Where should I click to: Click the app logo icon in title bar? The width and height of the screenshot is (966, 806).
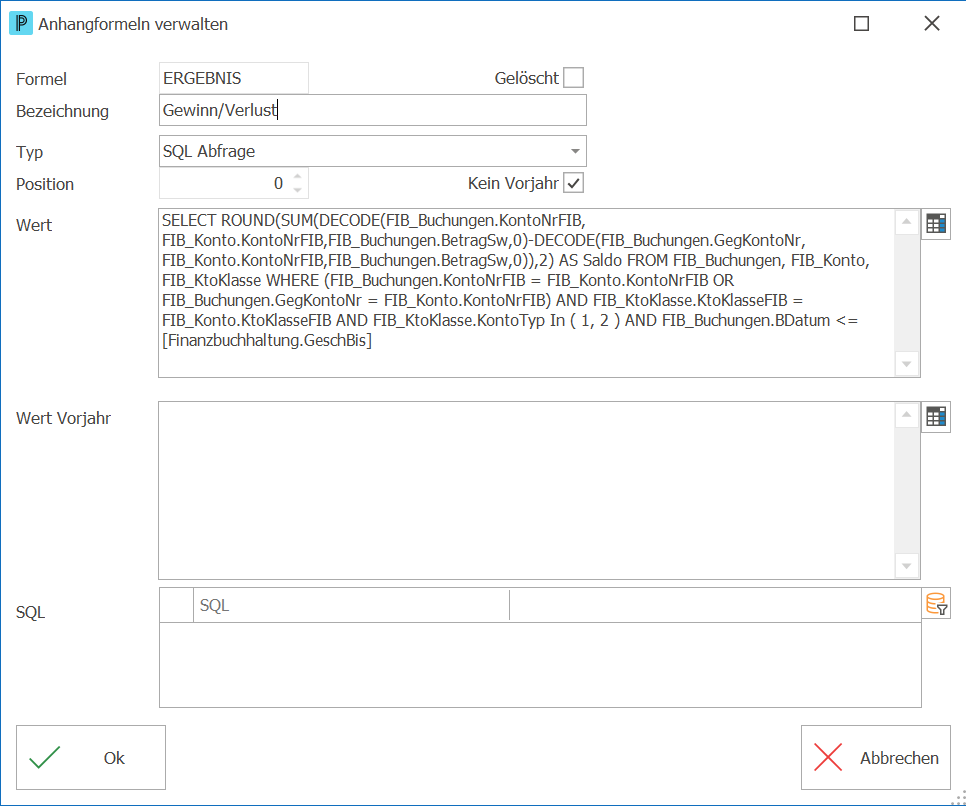[21, 23]
